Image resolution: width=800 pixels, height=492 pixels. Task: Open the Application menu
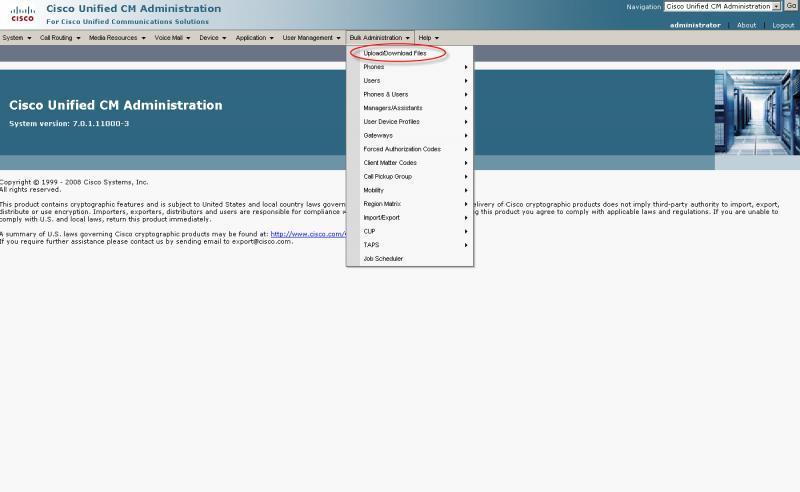coord(254,38)
